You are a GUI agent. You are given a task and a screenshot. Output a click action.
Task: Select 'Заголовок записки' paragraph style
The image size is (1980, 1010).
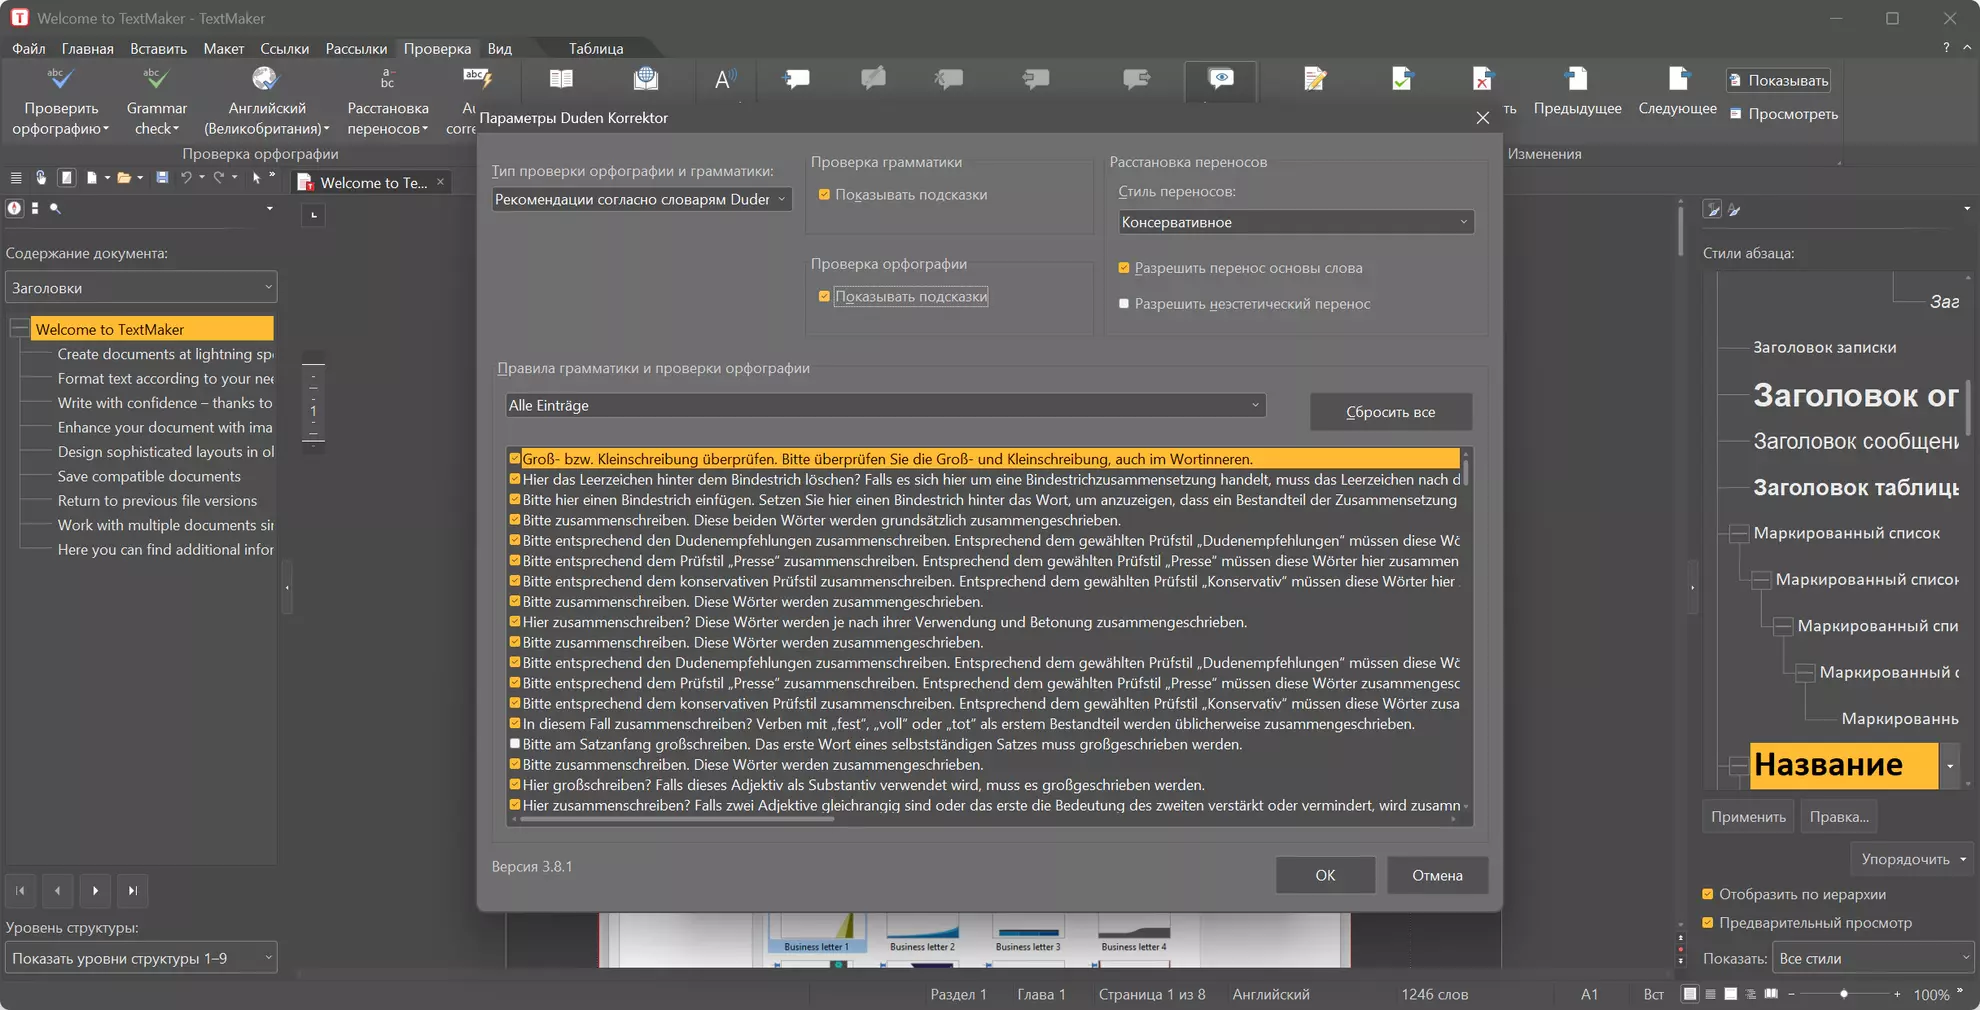click(1824, 347)
